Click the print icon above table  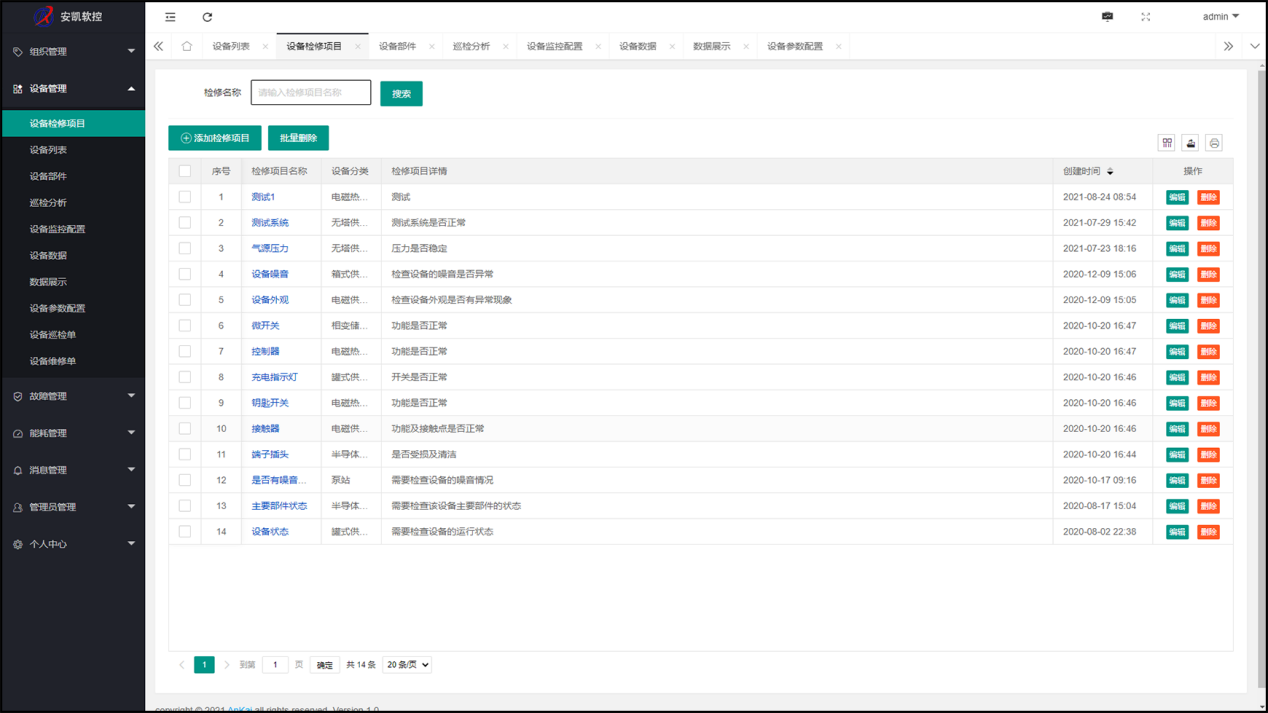click(x=1214, y=143)
